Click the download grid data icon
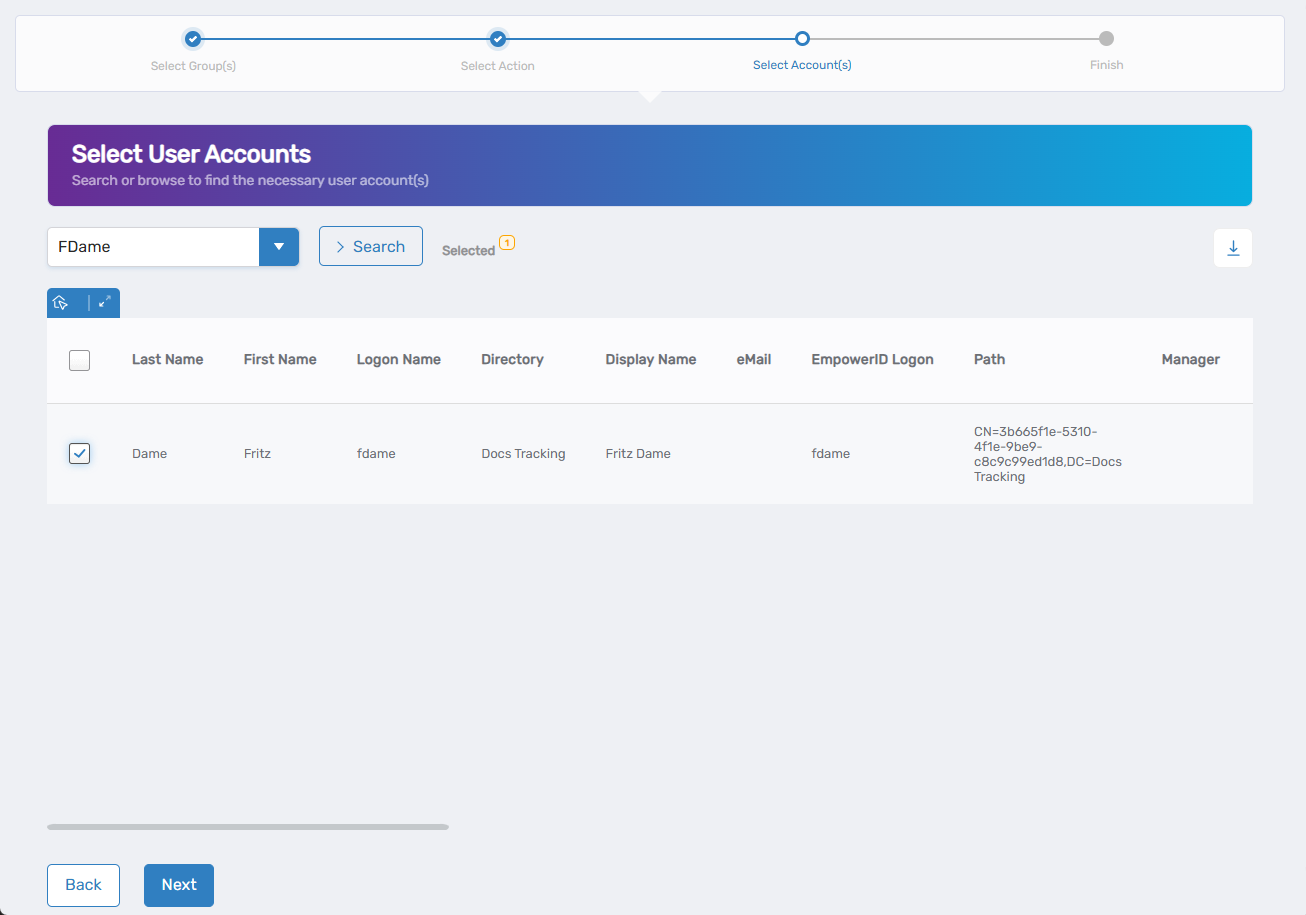1306x915 pixels. pyautogui.click(x=1232, y=247)
